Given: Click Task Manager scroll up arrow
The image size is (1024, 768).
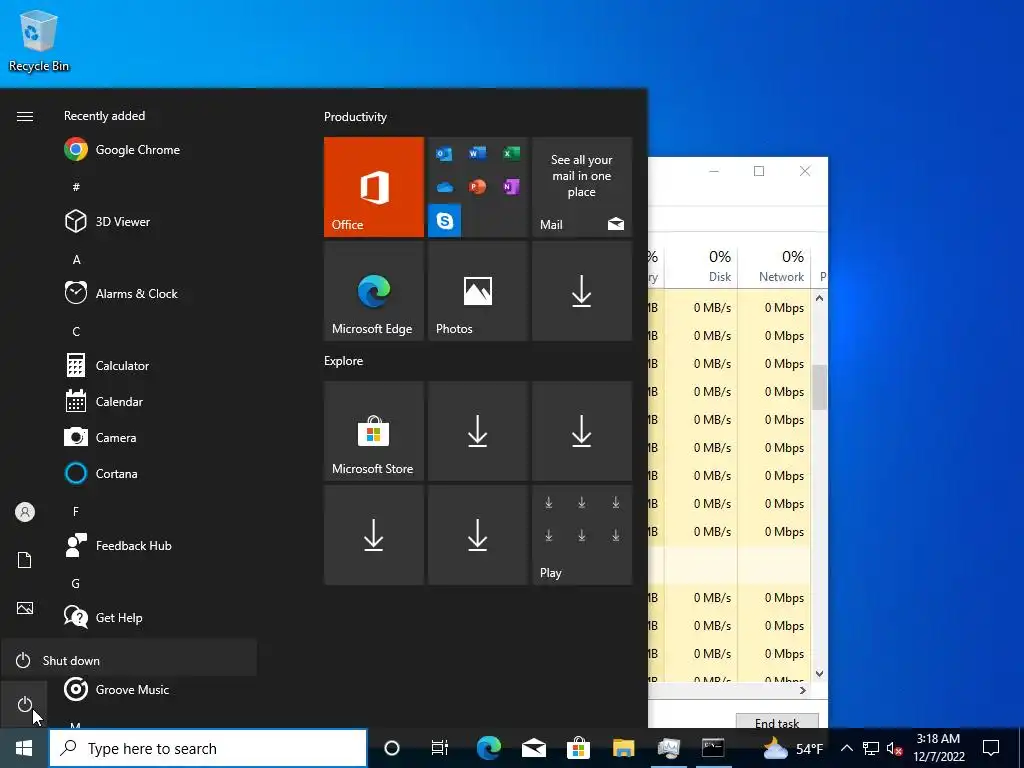Looking at the screenshot, I should tap(820, 298).
